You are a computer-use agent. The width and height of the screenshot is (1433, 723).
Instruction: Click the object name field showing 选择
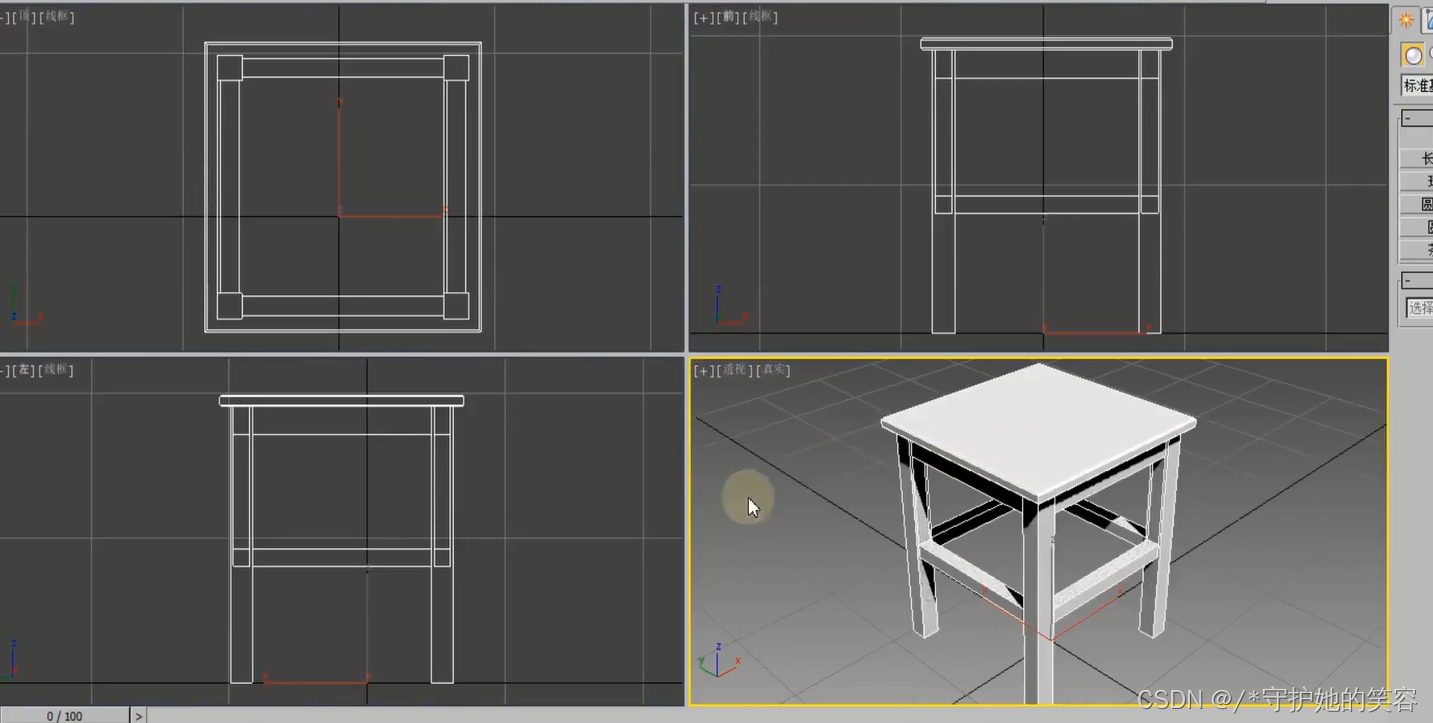[1419, 308]
